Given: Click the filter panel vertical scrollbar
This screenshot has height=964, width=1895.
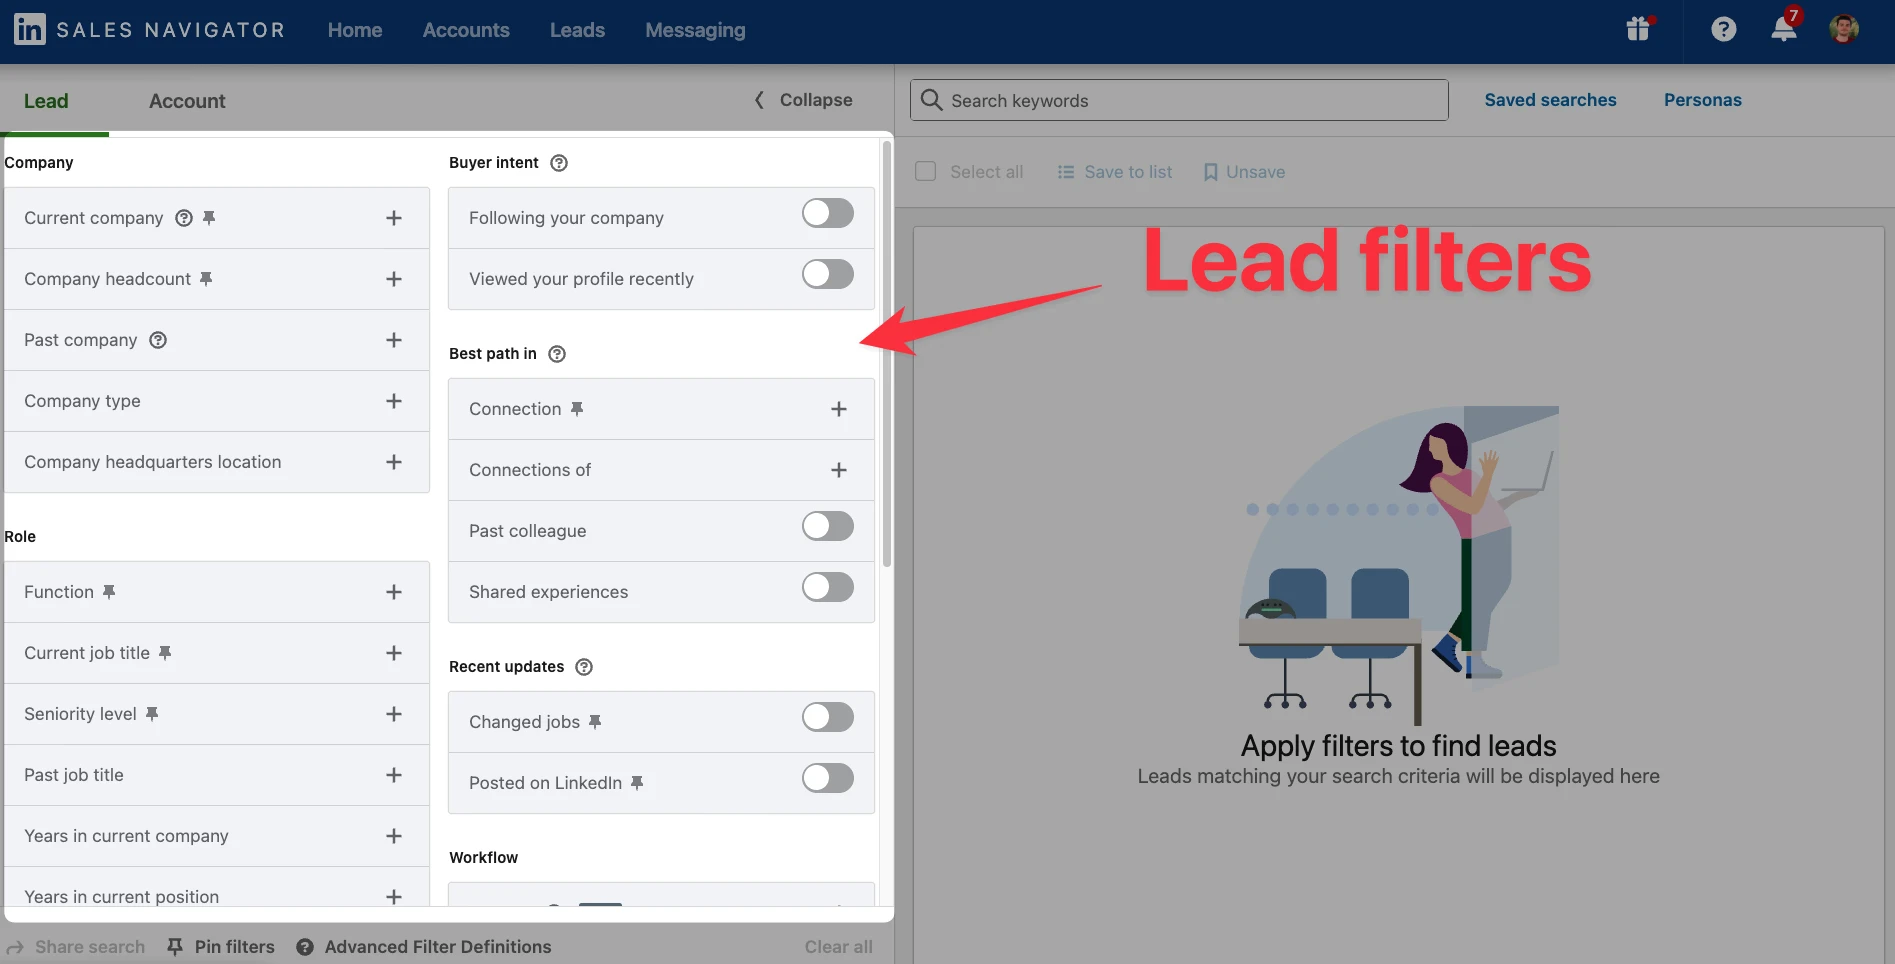Looking at the screenshot, I should (887, 354).
